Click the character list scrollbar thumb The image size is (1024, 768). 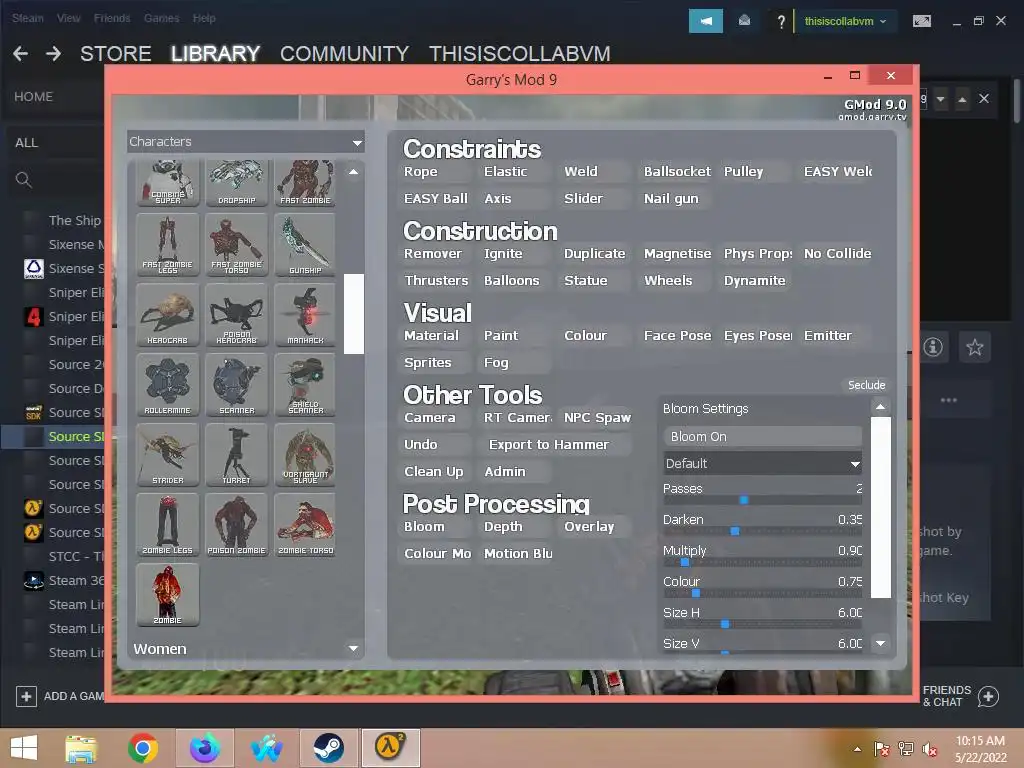click(353, 314)
